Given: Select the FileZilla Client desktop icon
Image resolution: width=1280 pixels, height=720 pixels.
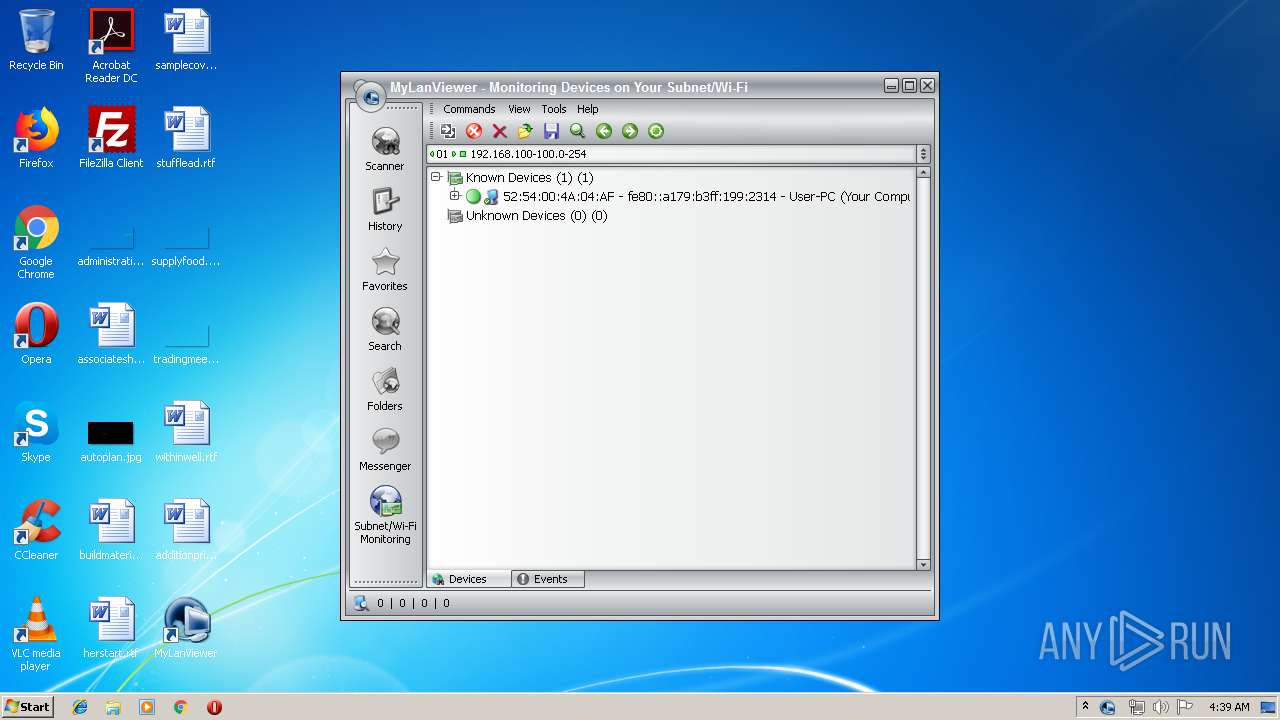Looking at the screenshot, I should point(111,138).
